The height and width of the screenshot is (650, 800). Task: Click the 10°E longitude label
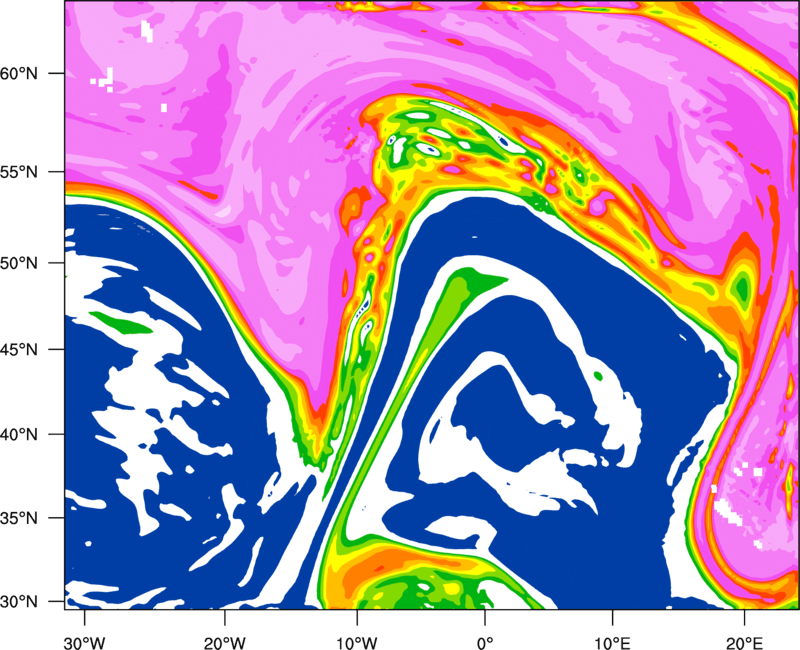click(x=612, y=642)
